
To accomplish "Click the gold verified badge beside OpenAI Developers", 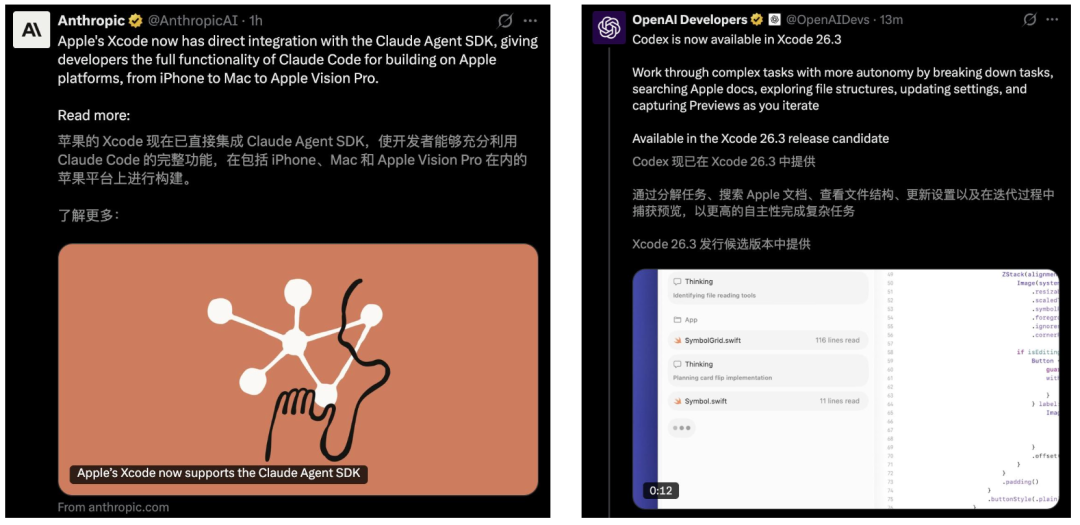I will point(757,20).
